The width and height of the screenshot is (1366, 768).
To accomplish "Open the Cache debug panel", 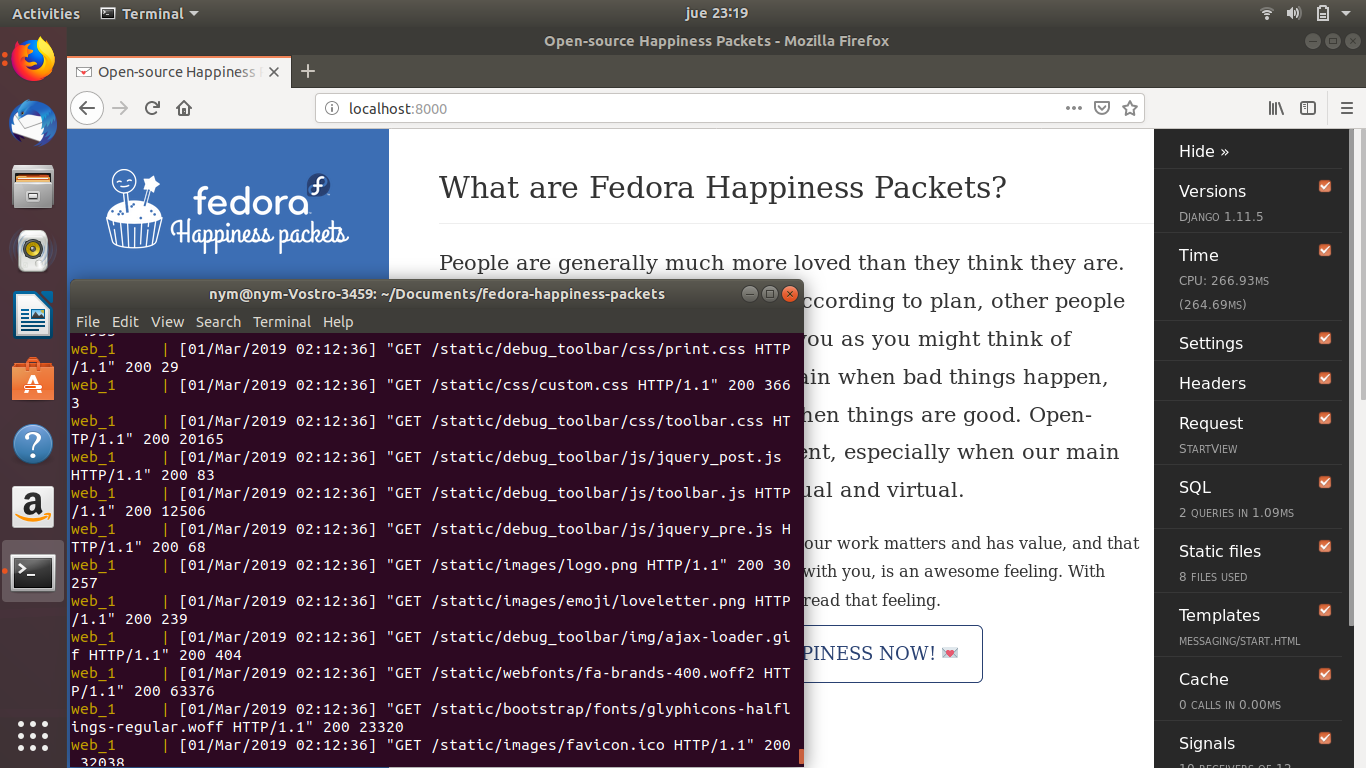I will pyautogui.click(x=1203, y=679).
